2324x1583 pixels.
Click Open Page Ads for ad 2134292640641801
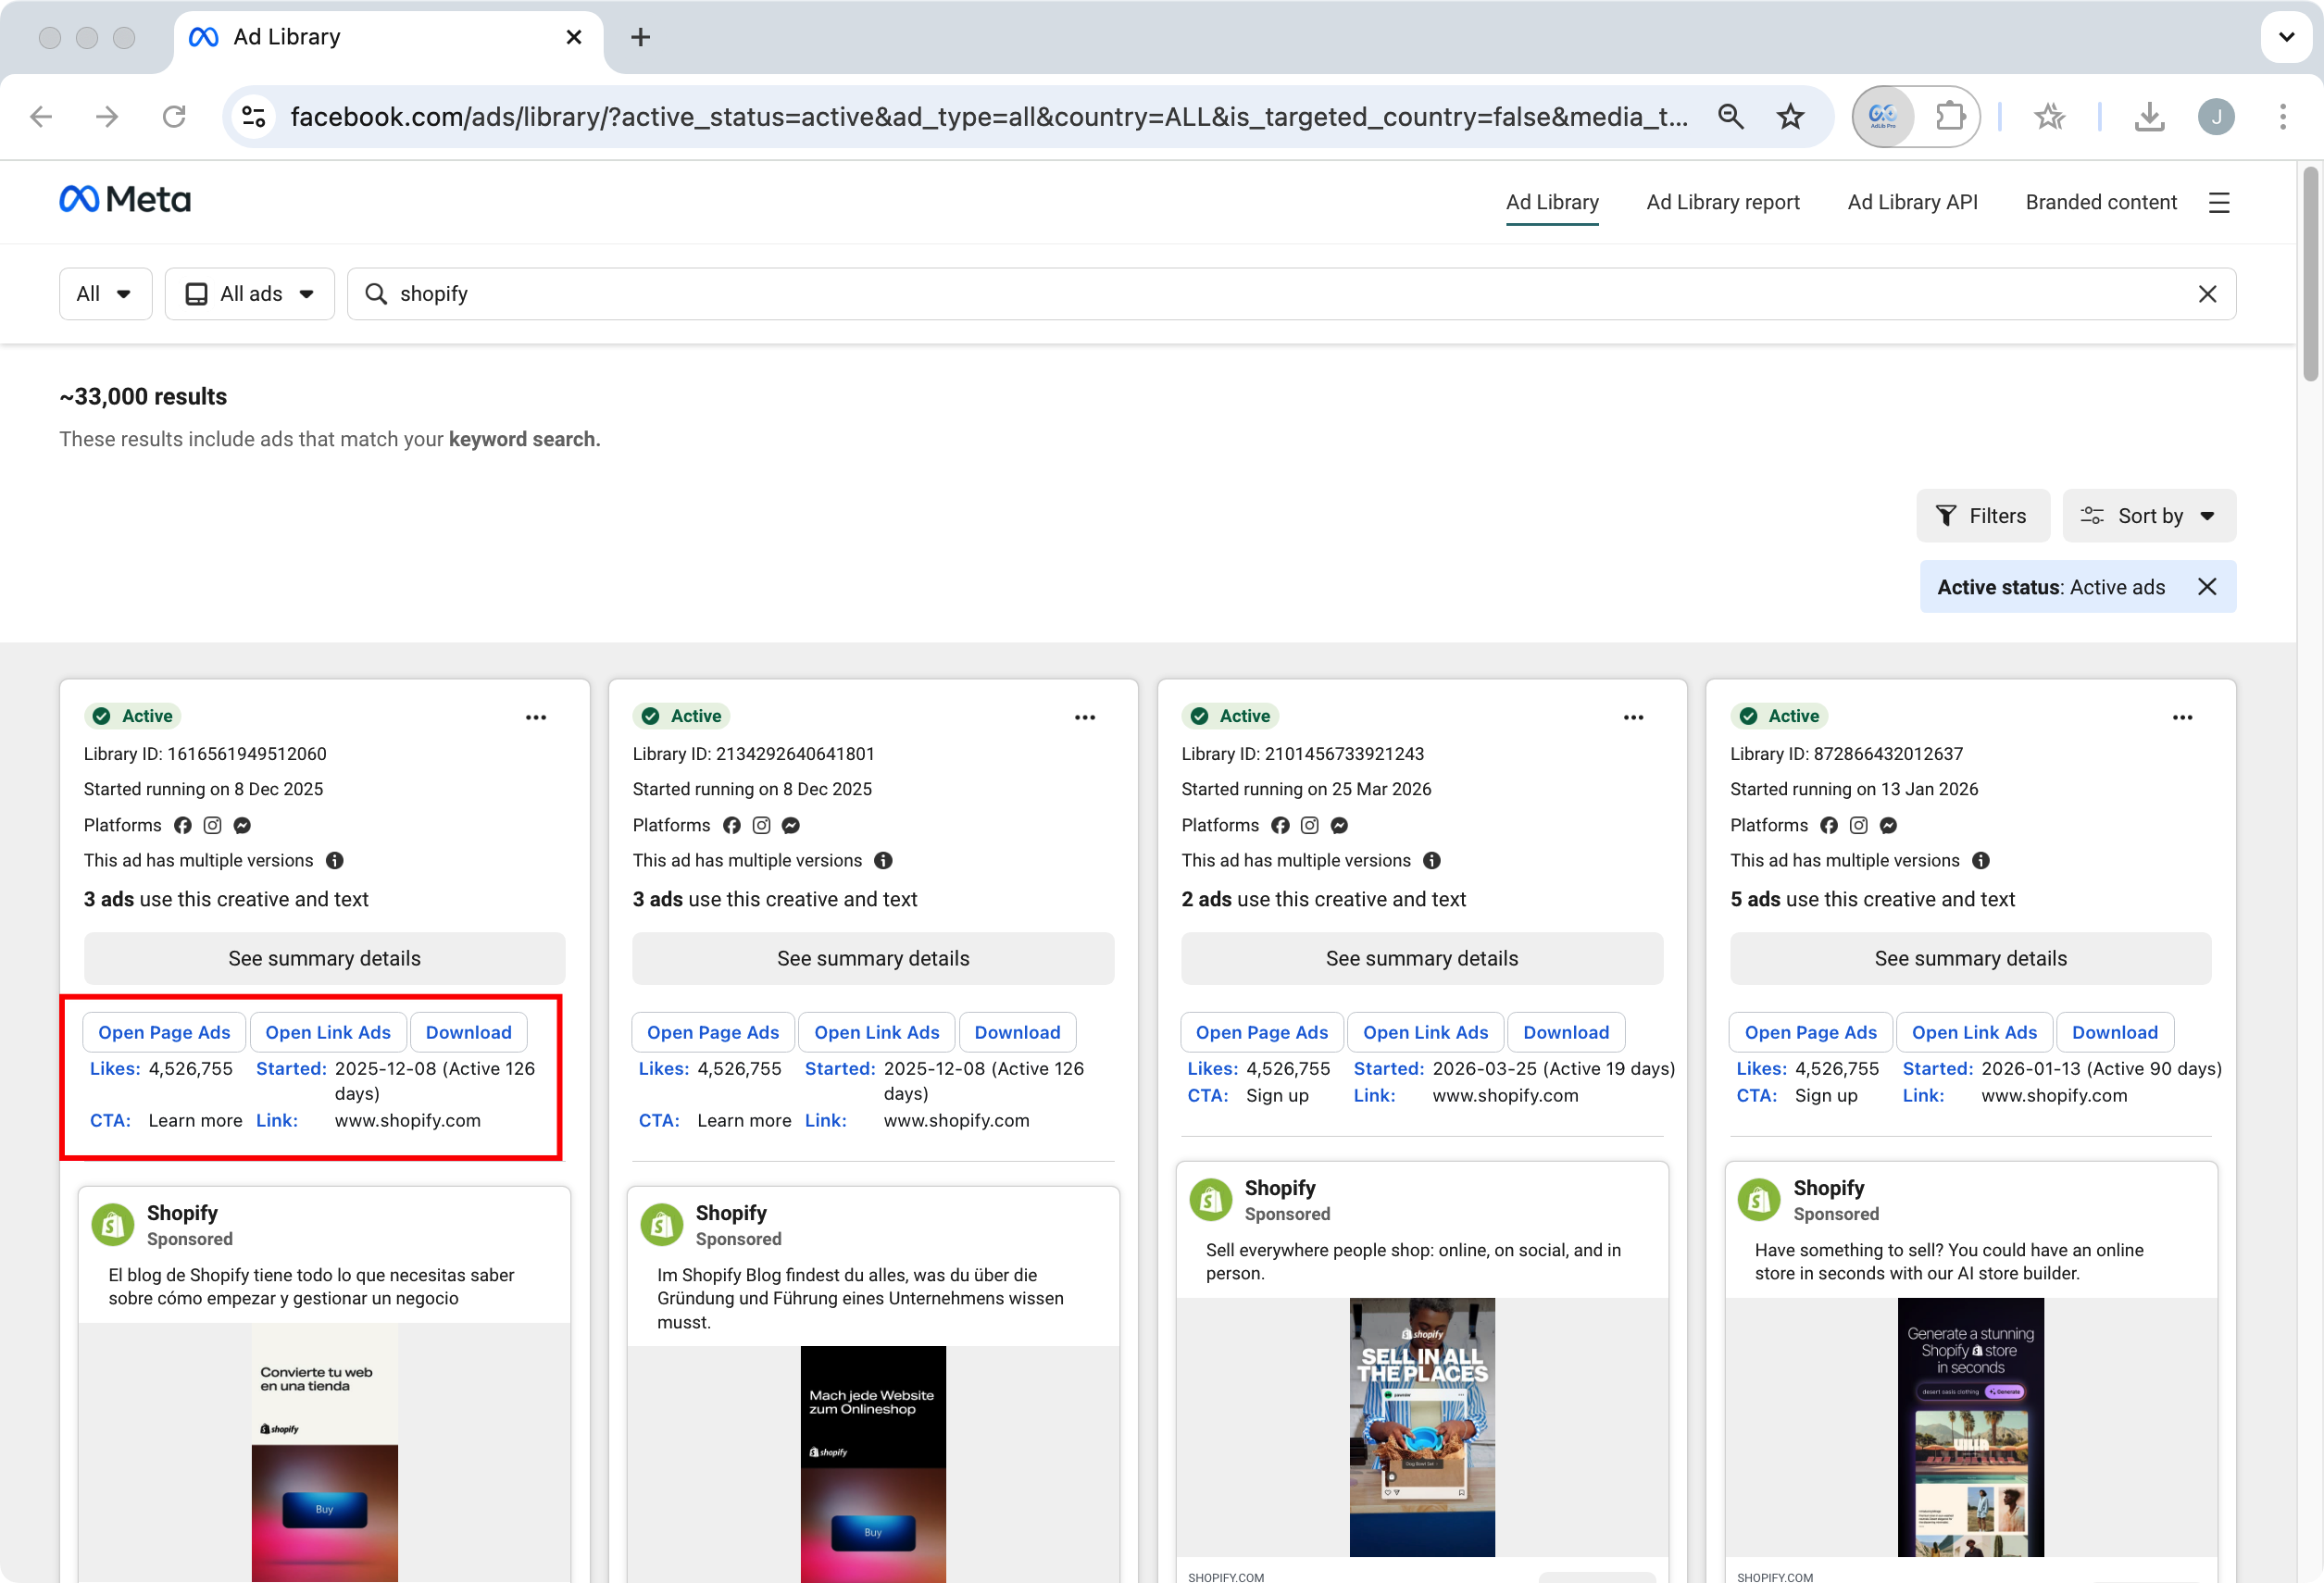(713, 1033)
